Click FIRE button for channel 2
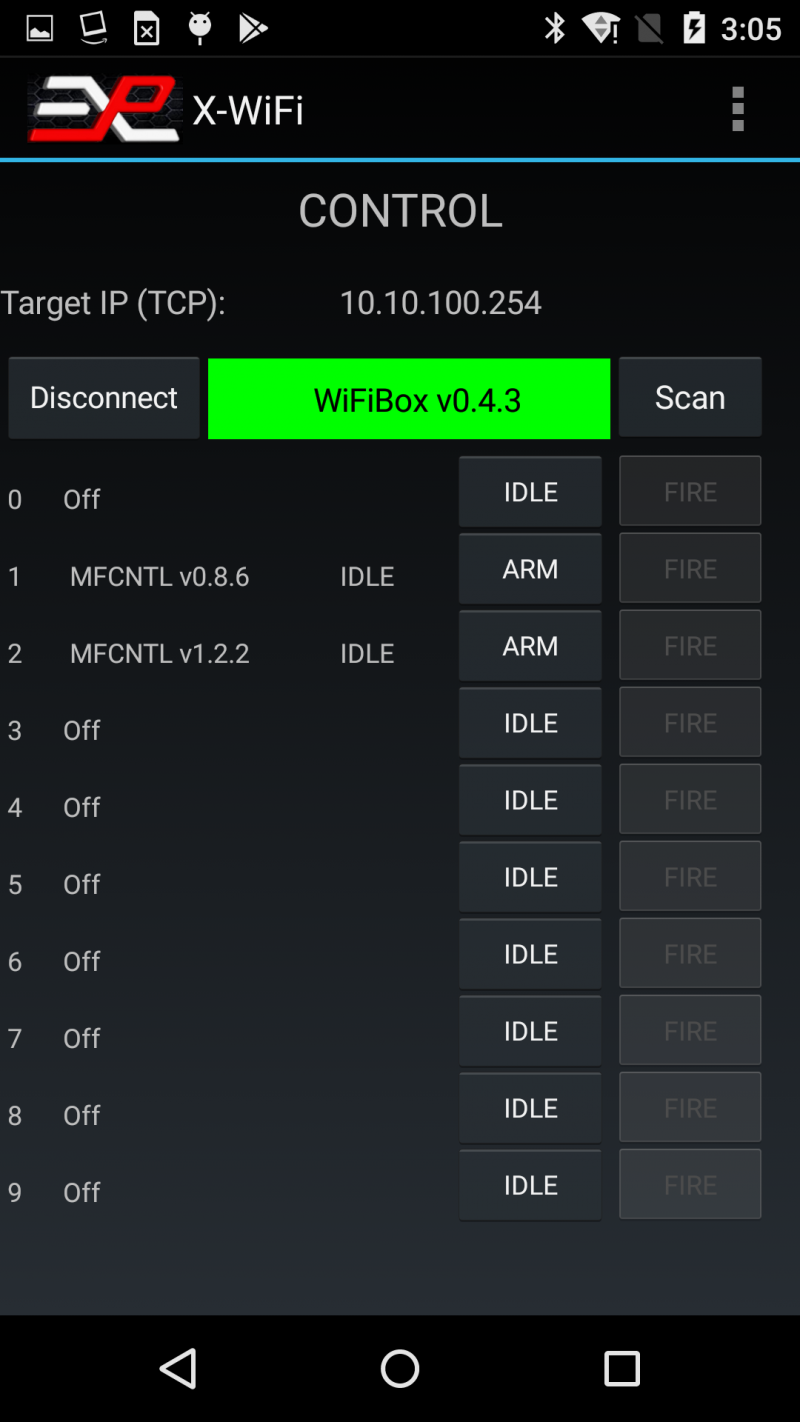The image size is (800, 1422). [x=690, y=646]
